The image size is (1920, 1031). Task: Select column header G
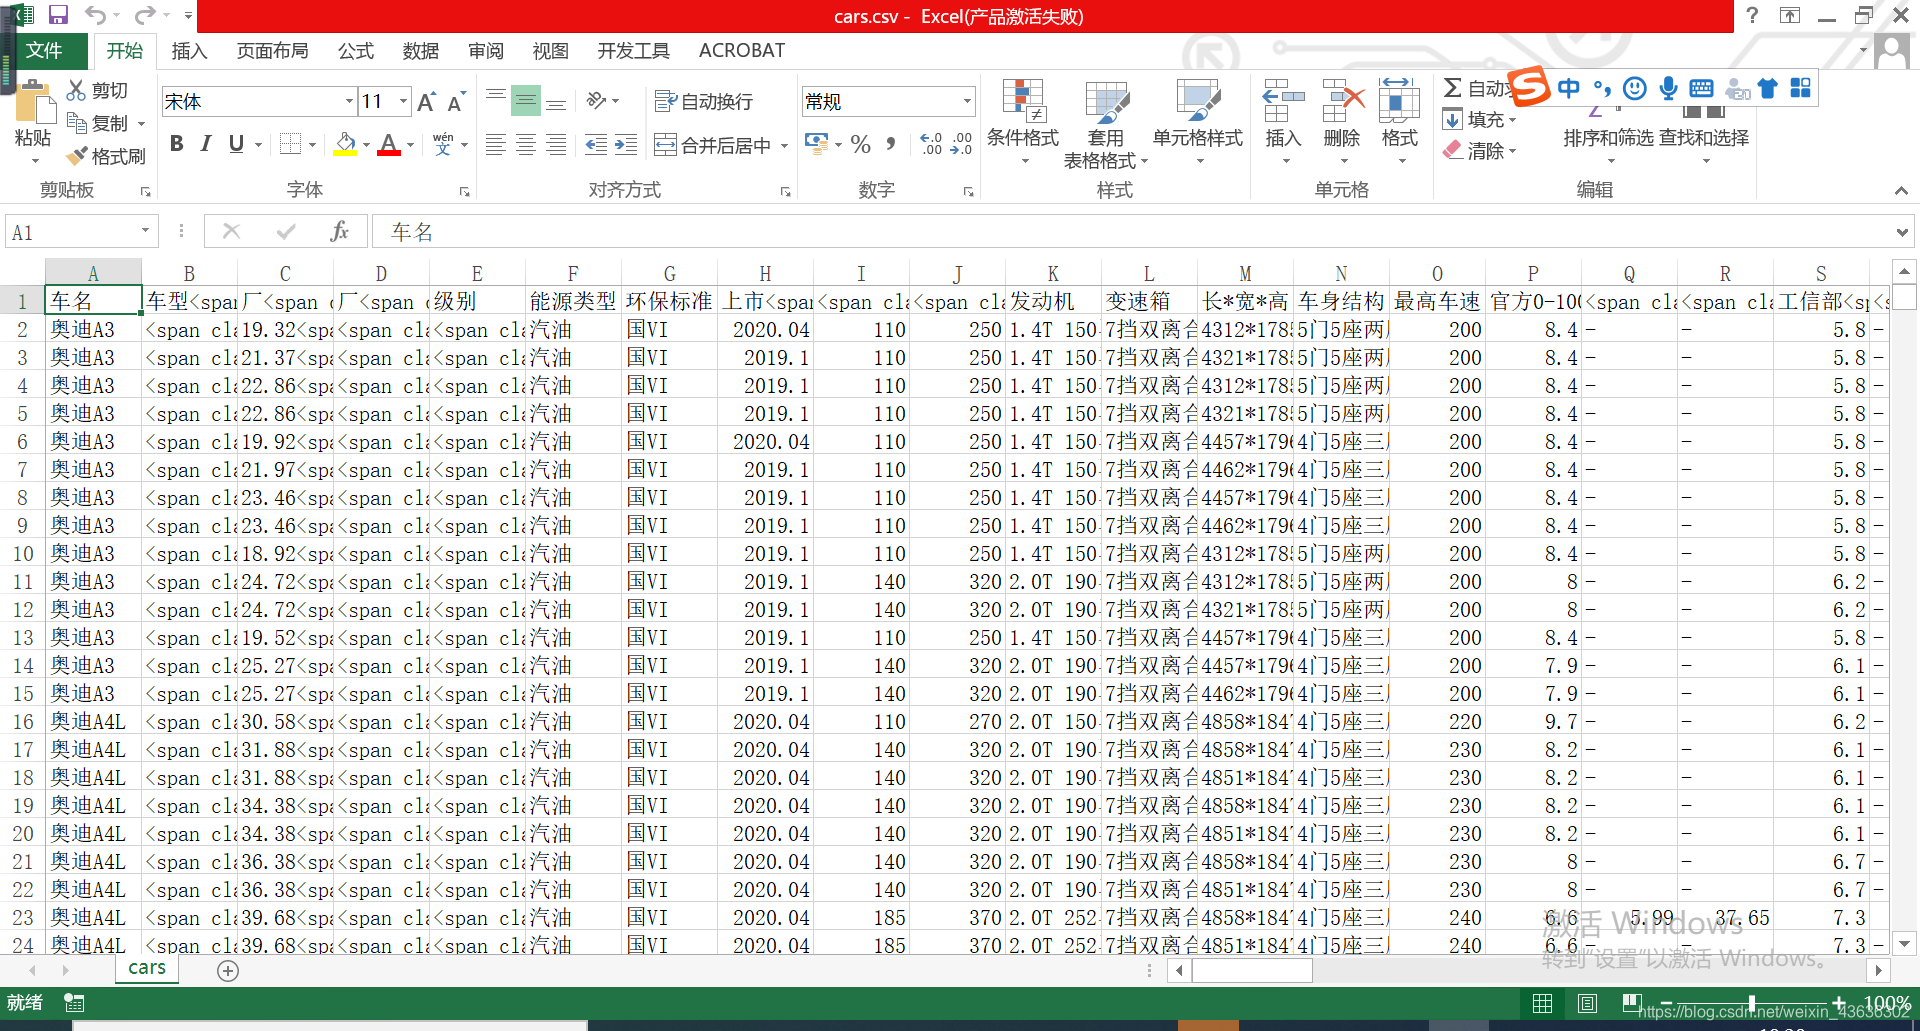(x=669, y=273)
